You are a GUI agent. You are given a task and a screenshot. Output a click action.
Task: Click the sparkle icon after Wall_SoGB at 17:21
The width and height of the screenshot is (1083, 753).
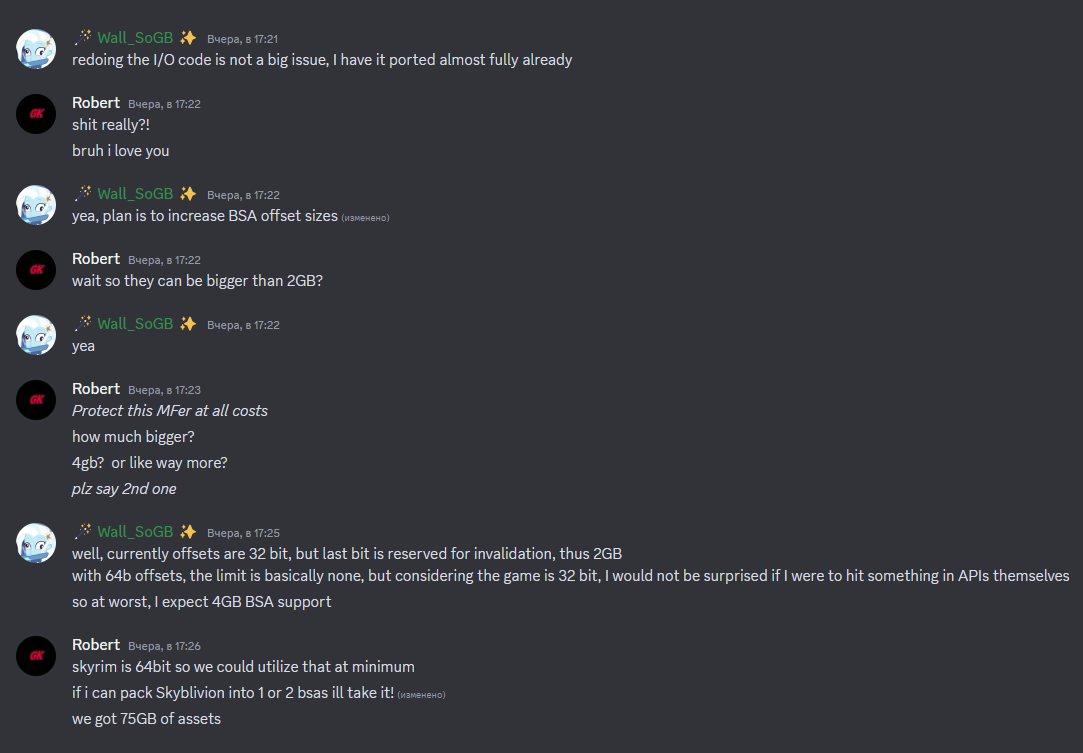click(x=188, y=37)
